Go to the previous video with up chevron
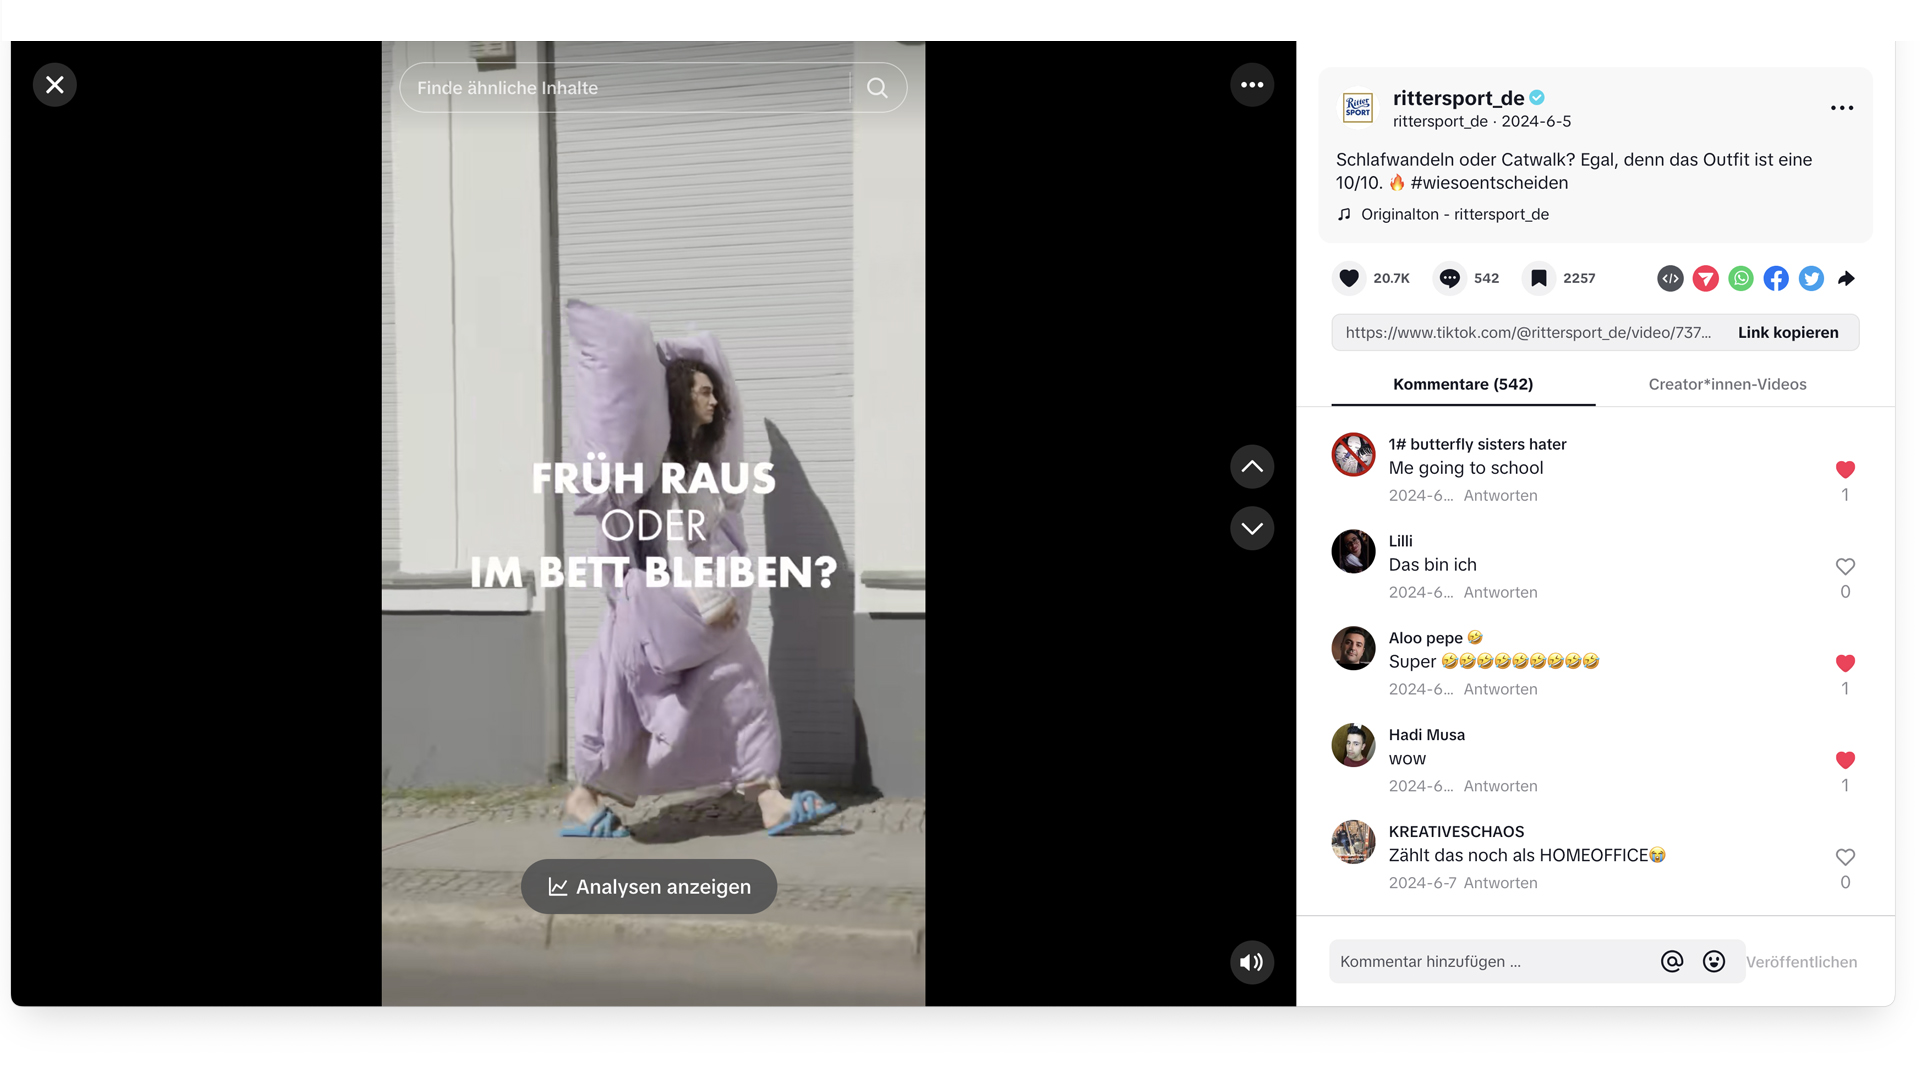 pyautogui.click(x=1251, y=466)
